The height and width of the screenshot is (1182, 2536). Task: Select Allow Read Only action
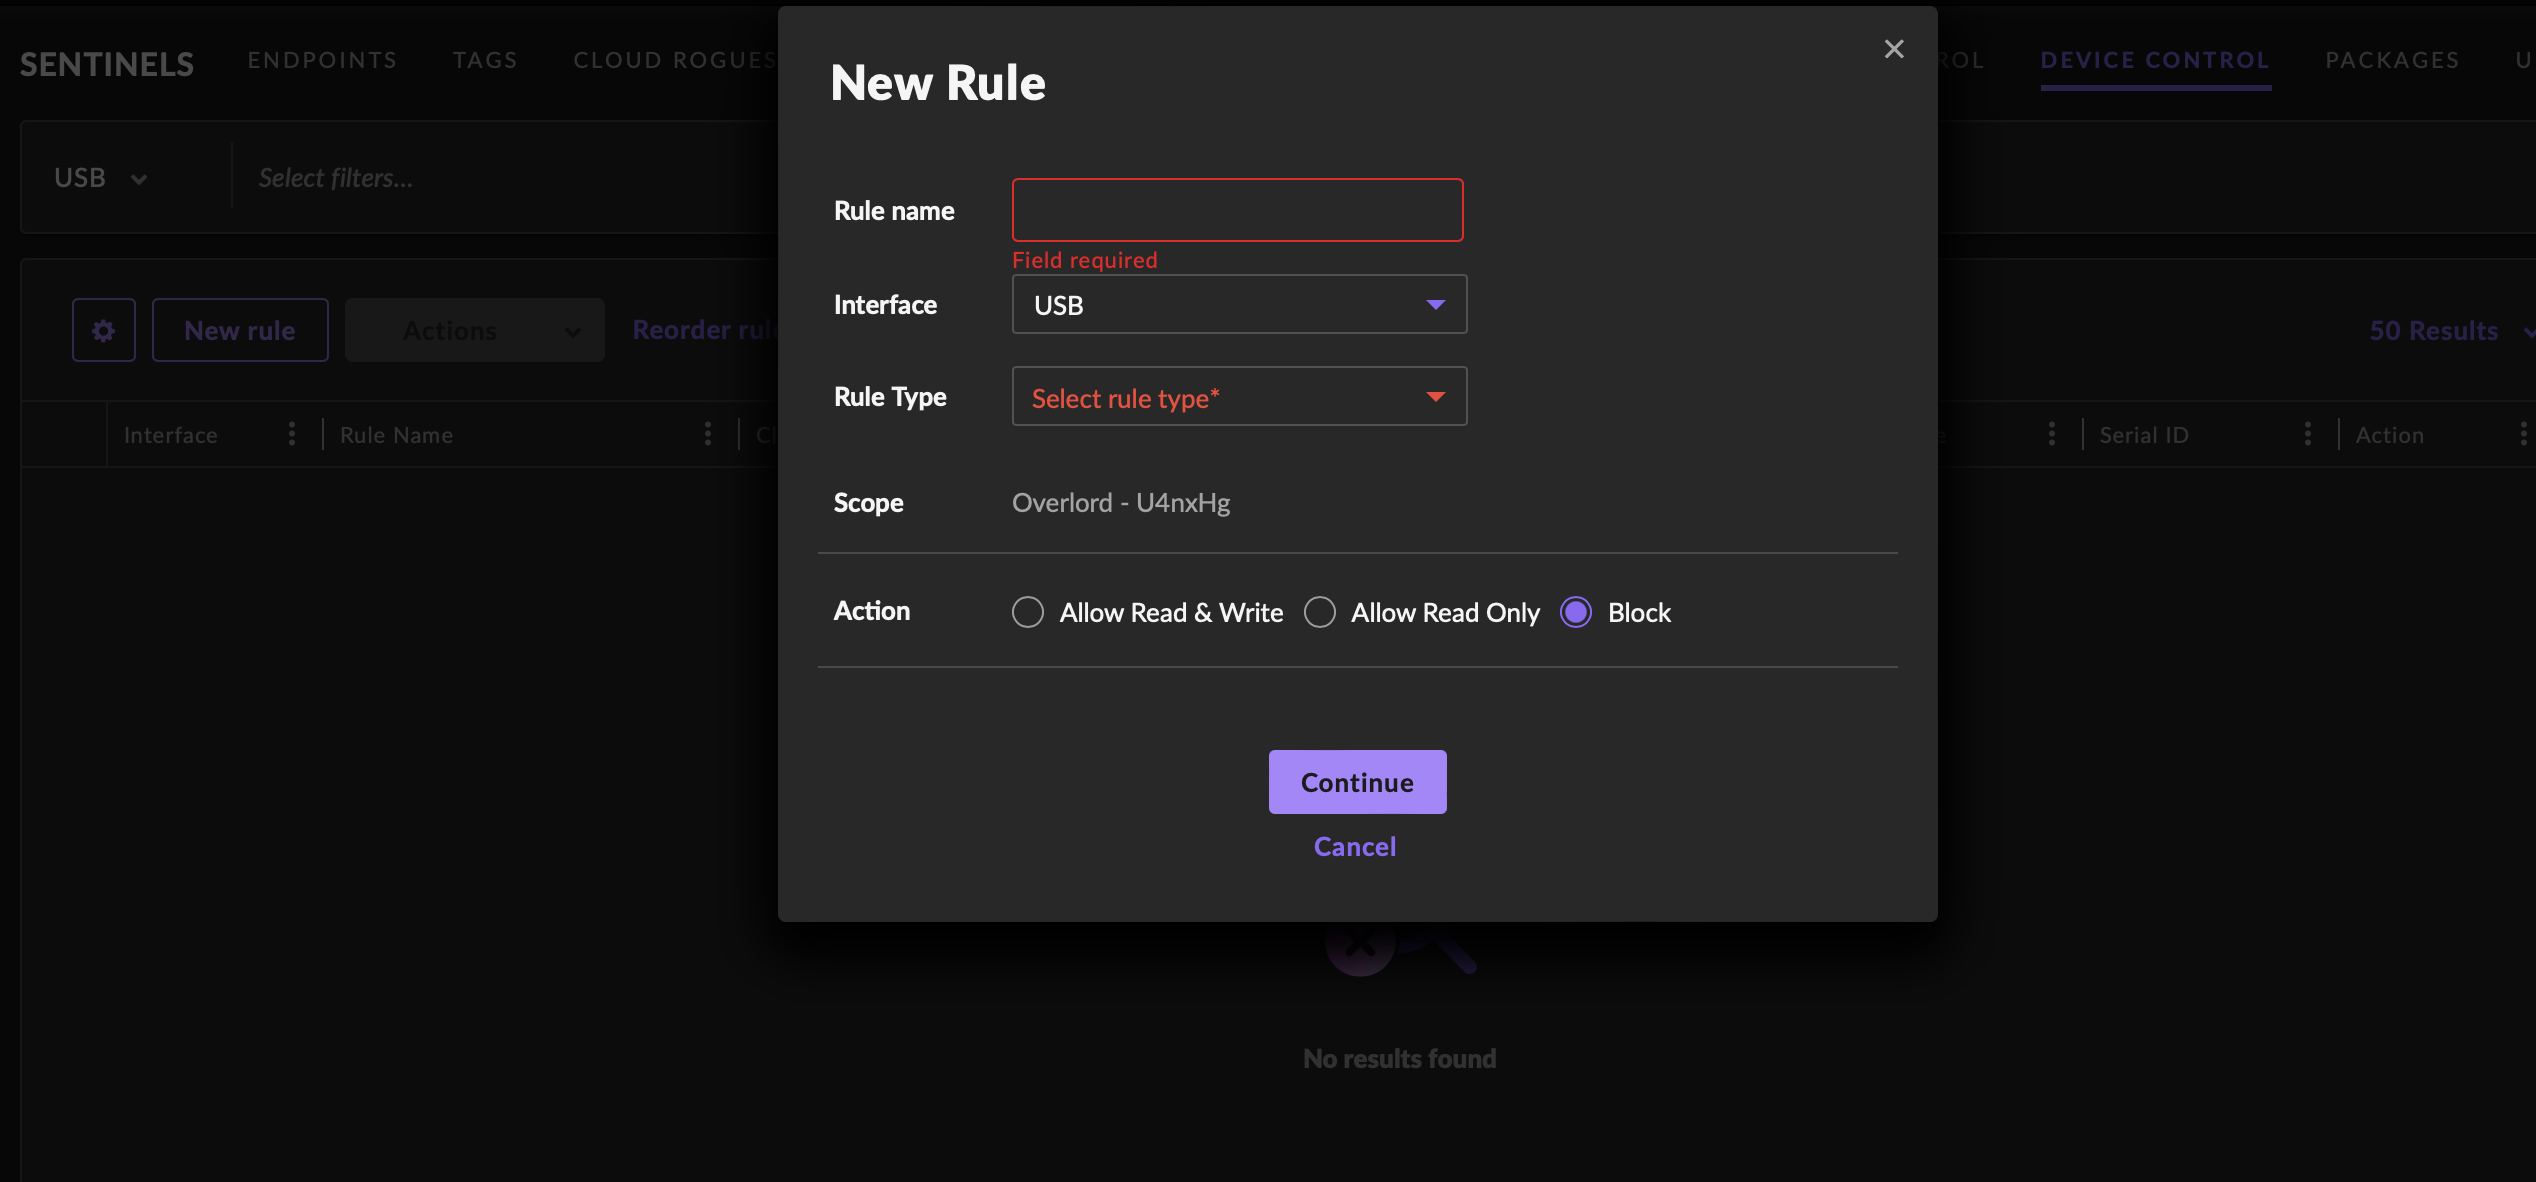1320,612
